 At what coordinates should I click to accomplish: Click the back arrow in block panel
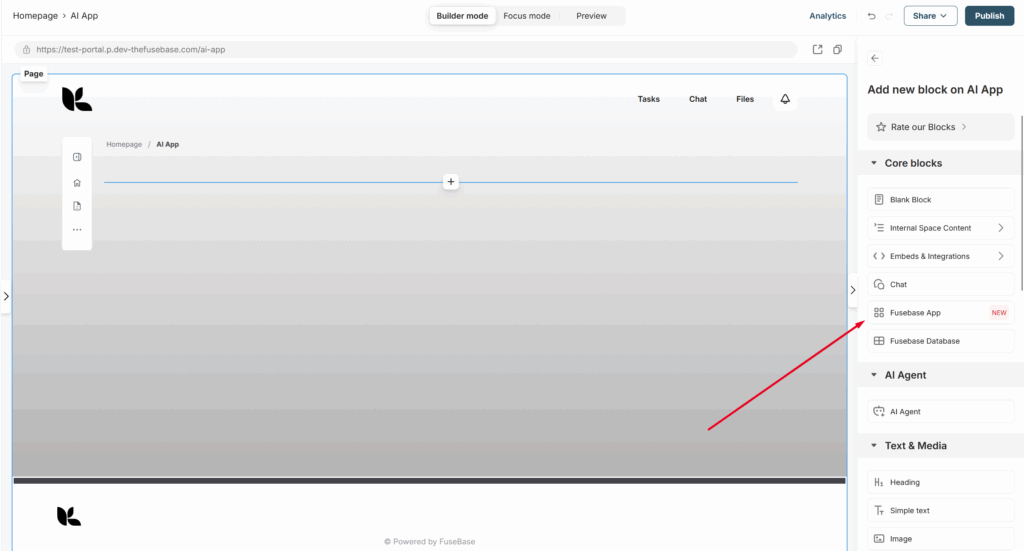[x=875, y=58]
